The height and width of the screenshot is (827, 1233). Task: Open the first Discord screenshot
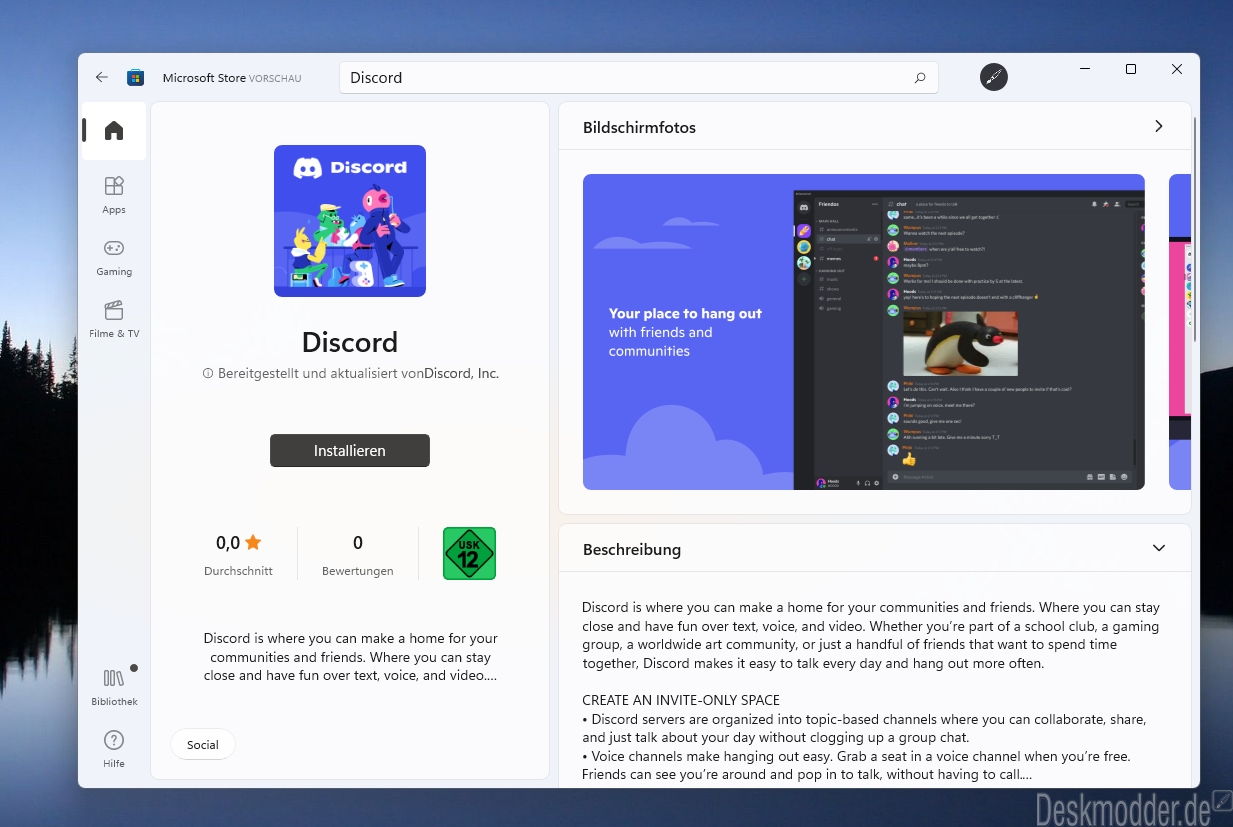click(864, 332)
